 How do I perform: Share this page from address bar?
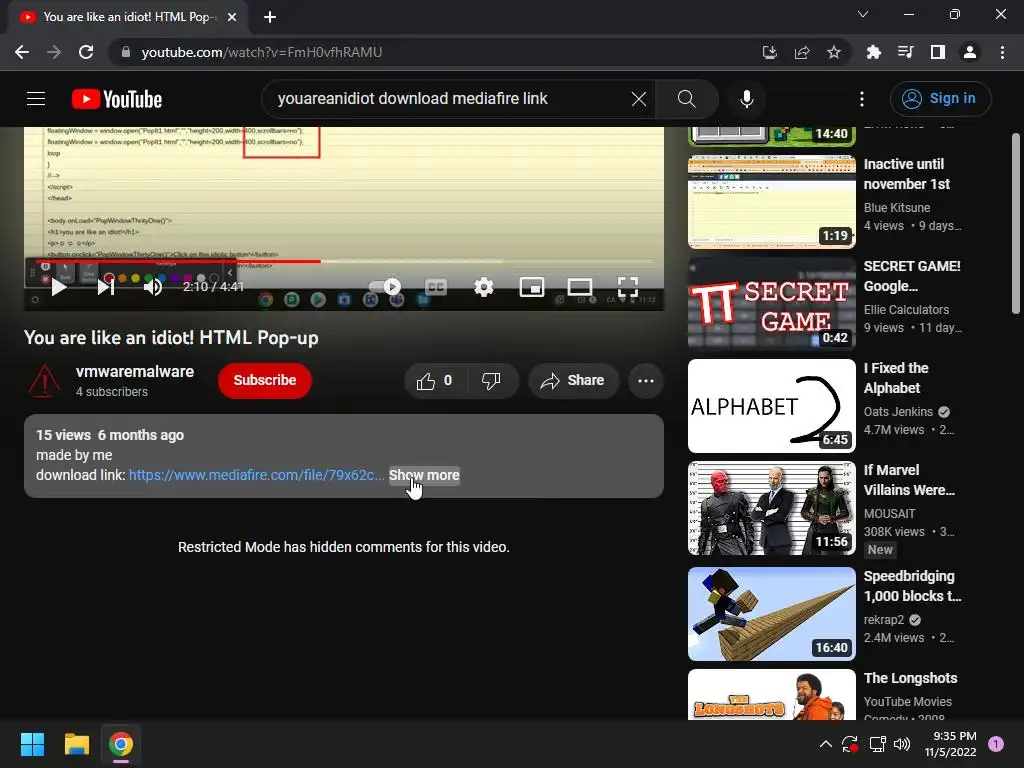802,52
